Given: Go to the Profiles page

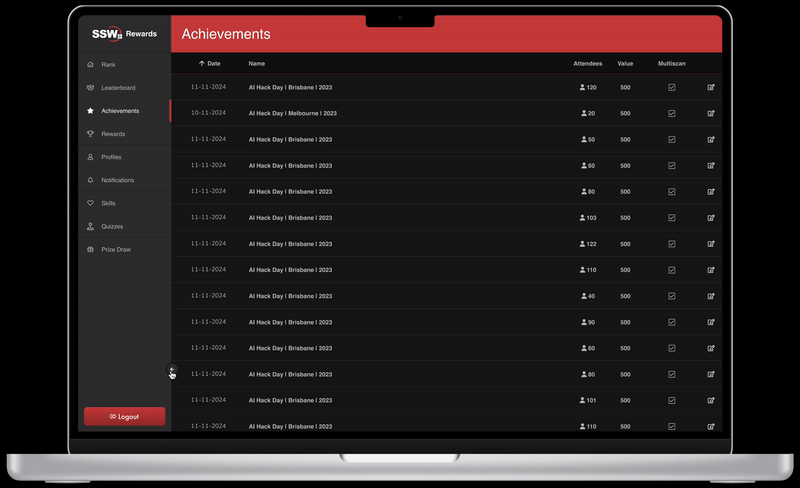Looking at the screenshot, I should click(x=111, y=157).
